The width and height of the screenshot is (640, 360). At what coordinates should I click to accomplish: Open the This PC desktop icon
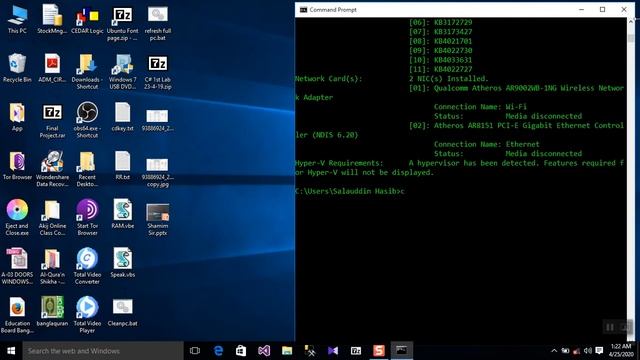click(17, 20)
